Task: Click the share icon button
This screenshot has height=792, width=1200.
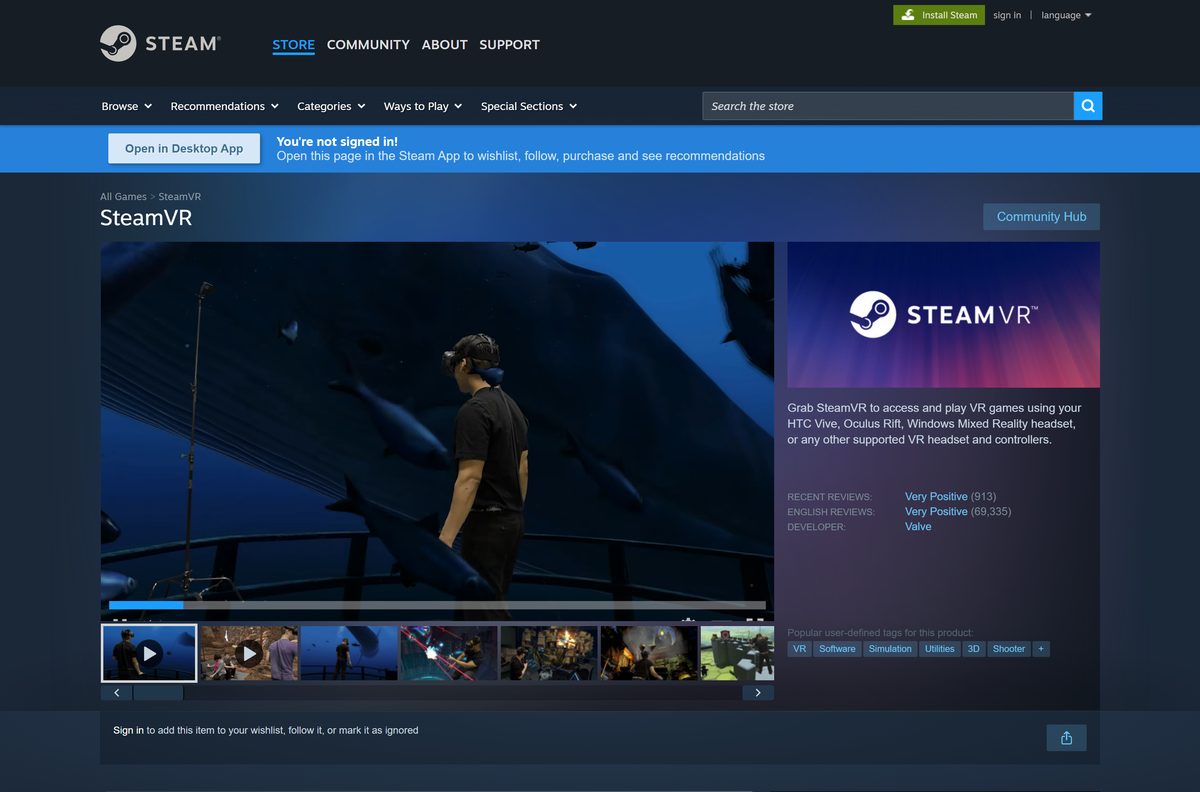Action: click(x=1066, y=738)
